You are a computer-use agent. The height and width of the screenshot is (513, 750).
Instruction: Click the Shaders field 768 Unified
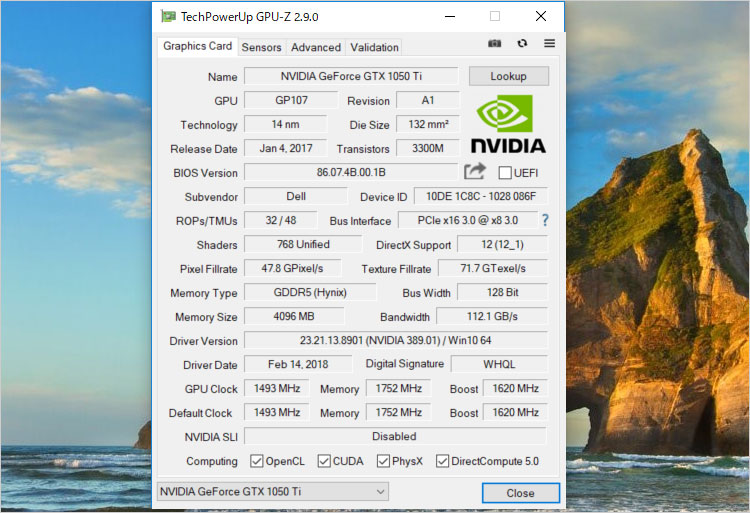point(303,244)
